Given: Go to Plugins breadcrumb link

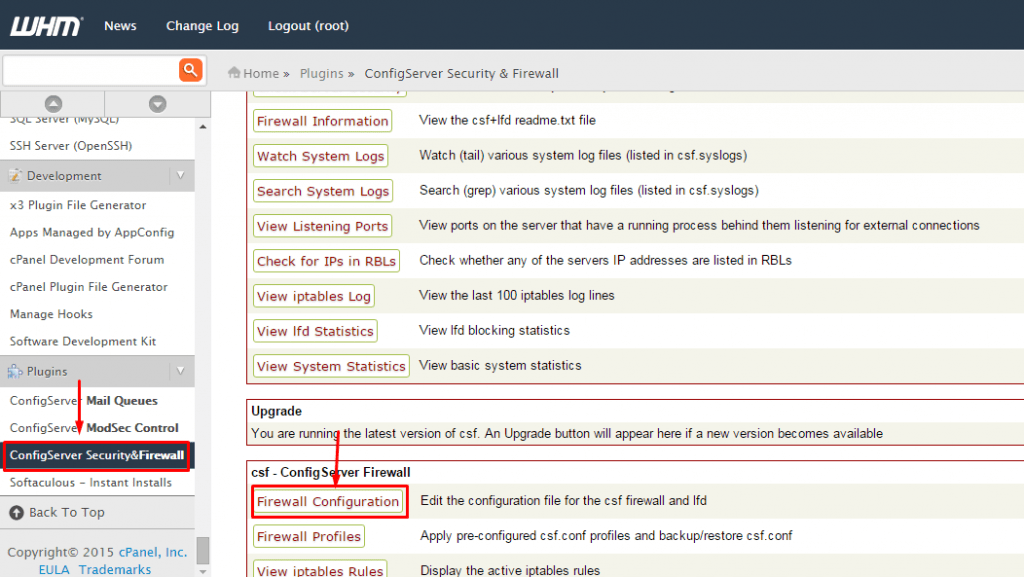Looking at the screenshot, I should [x=321, y=73].
